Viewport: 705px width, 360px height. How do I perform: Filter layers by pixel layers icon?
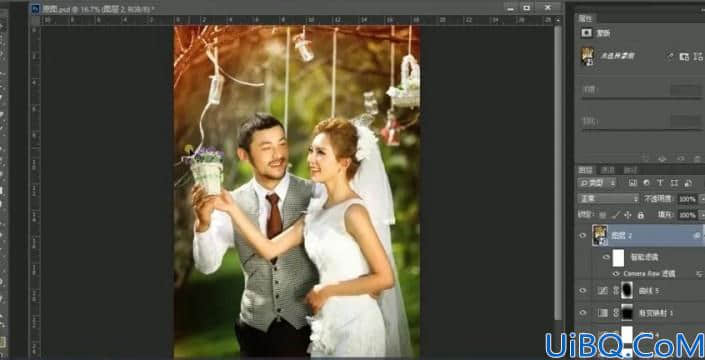(x=633, y=183)
